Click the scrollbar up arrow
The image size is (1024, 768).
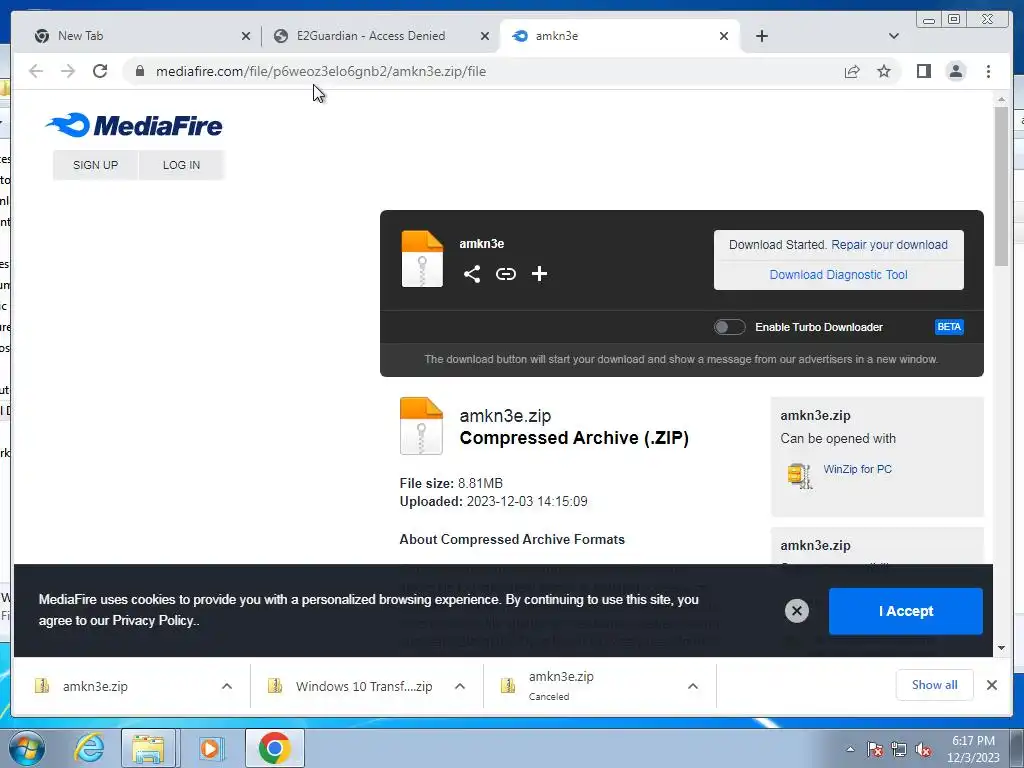[x=1001, y=99]
